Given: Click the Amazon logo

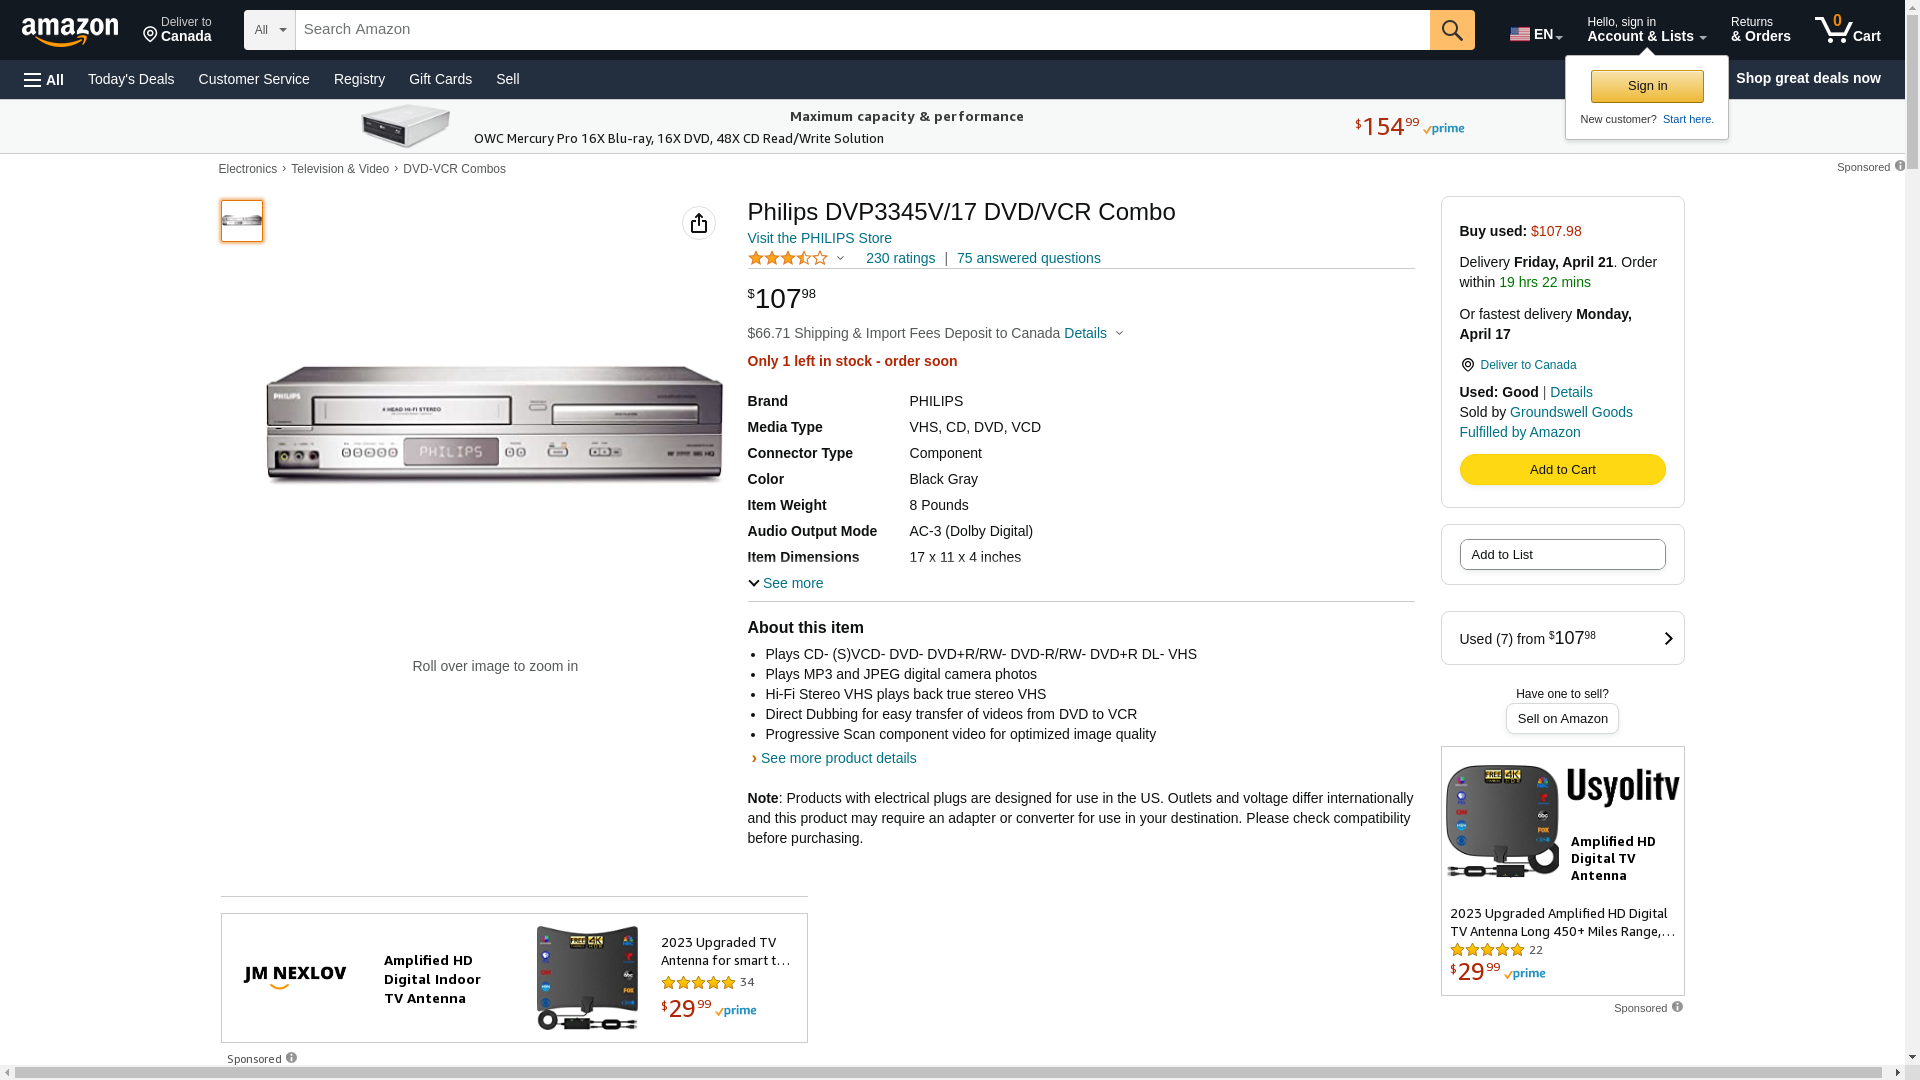Looking at the screenshot, I should [x=70, y=32].
